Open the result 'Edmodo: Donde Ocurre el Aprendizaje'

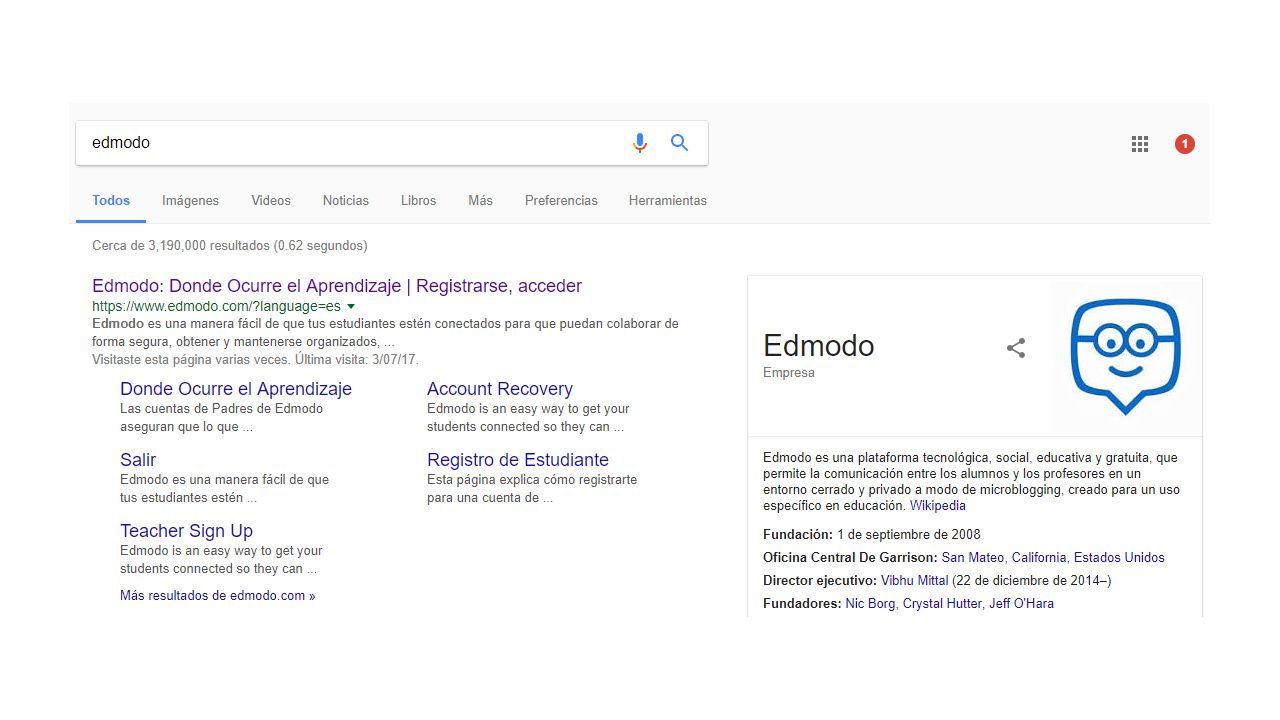337,286
